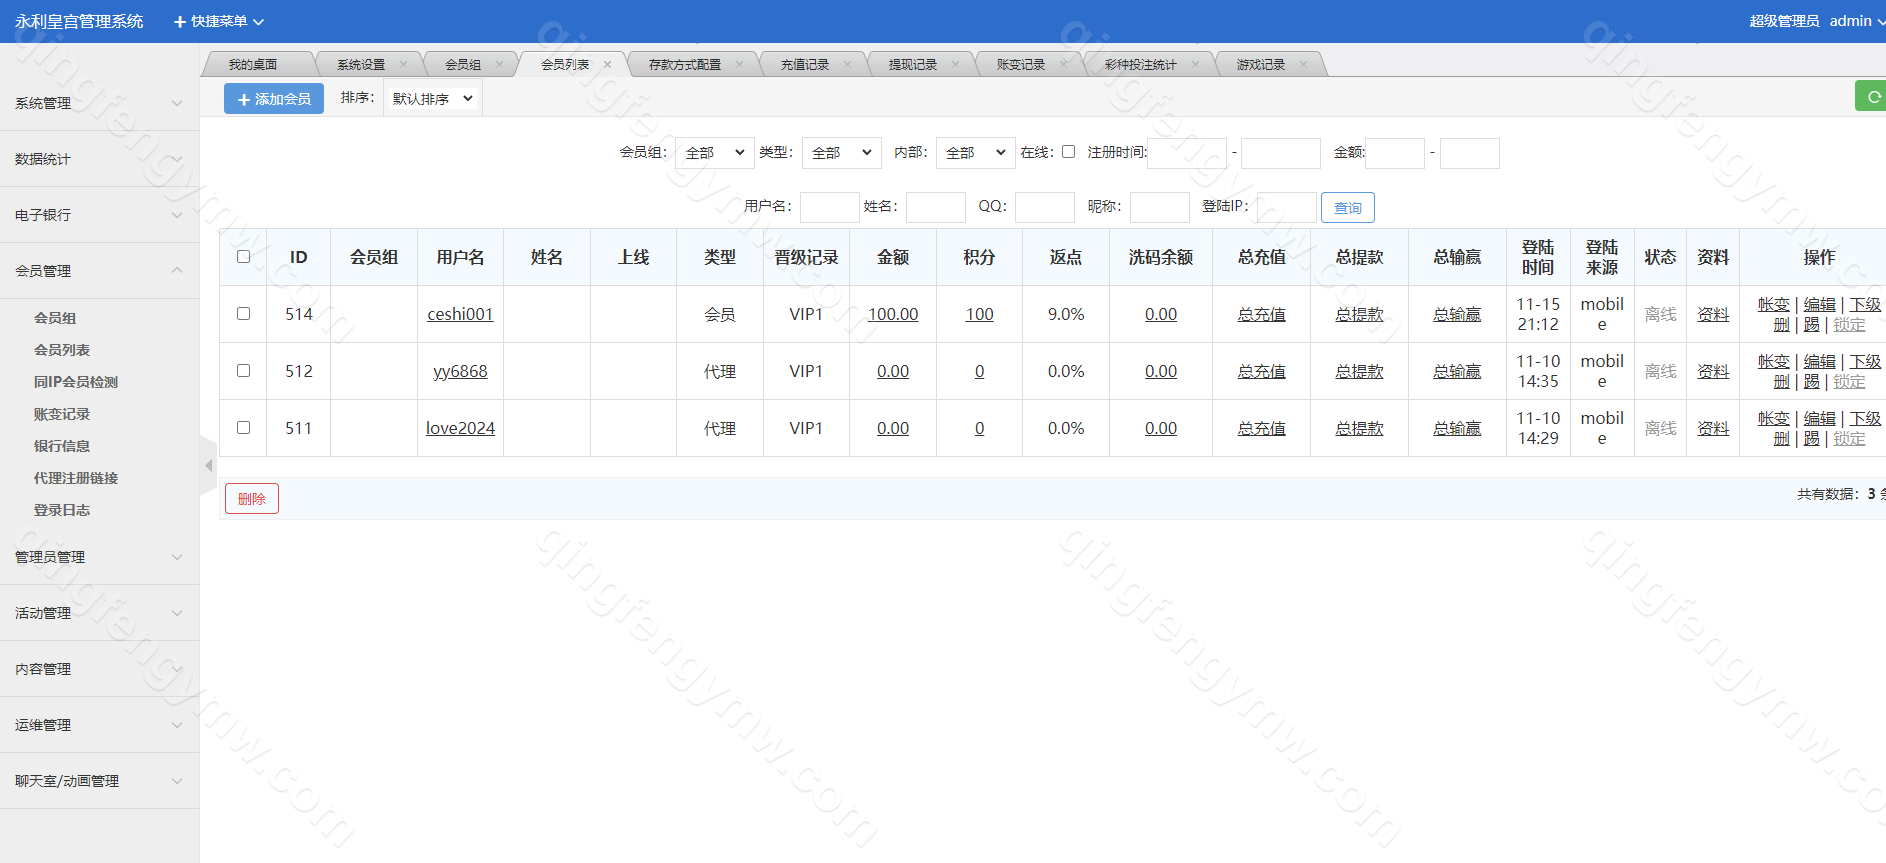Close the 游戏记录 tab

[1303, 65]
